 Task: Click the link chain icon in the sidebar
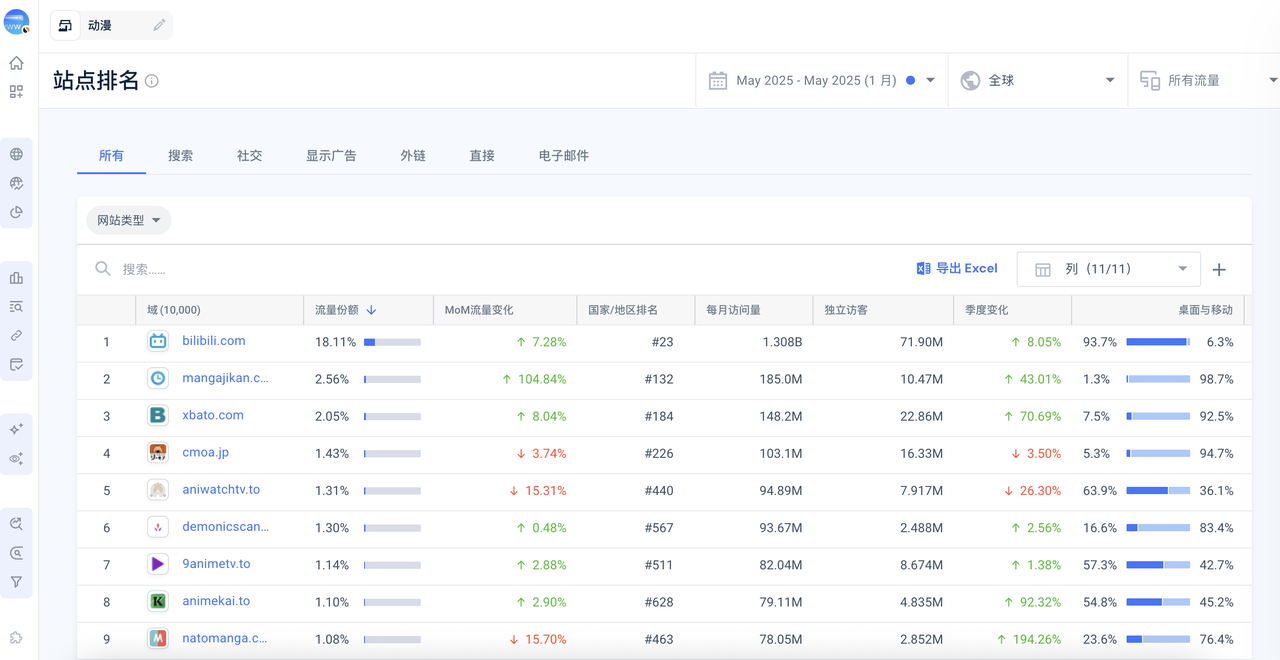pyautogui.click(x=16, y=336)
